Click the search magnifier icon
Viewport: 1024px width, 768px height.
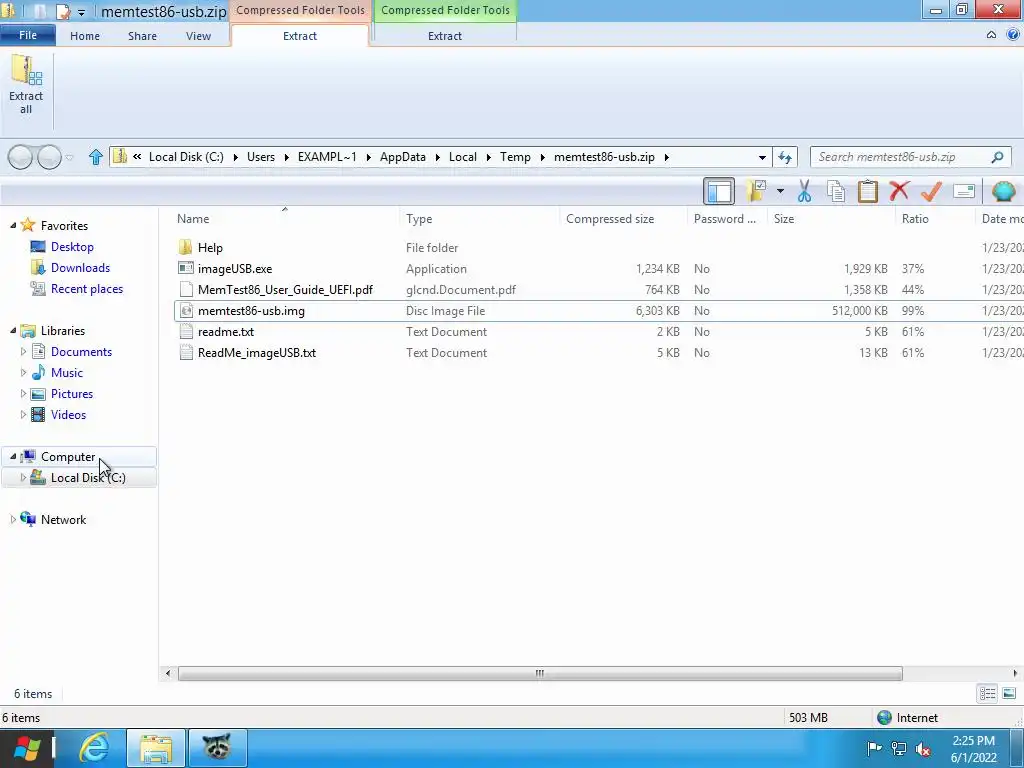(997, 157)
